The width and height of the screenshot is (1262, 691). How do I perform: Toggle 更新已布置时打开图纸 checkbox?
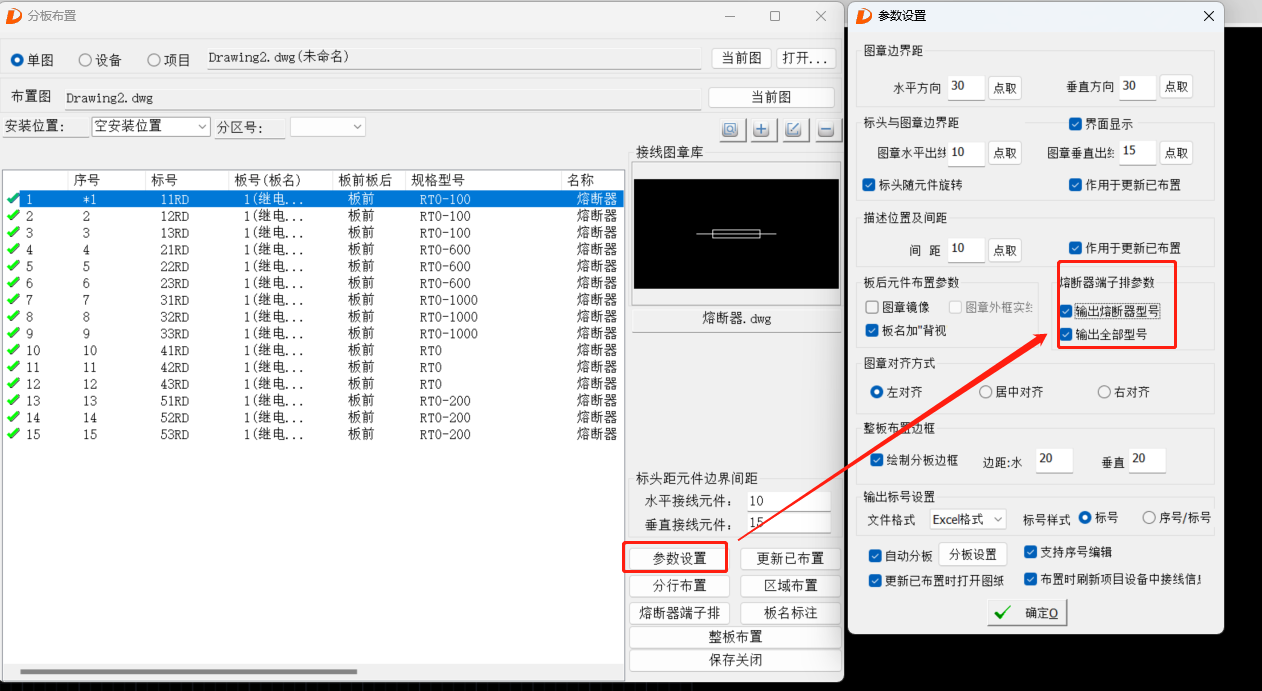coord(876,580)
